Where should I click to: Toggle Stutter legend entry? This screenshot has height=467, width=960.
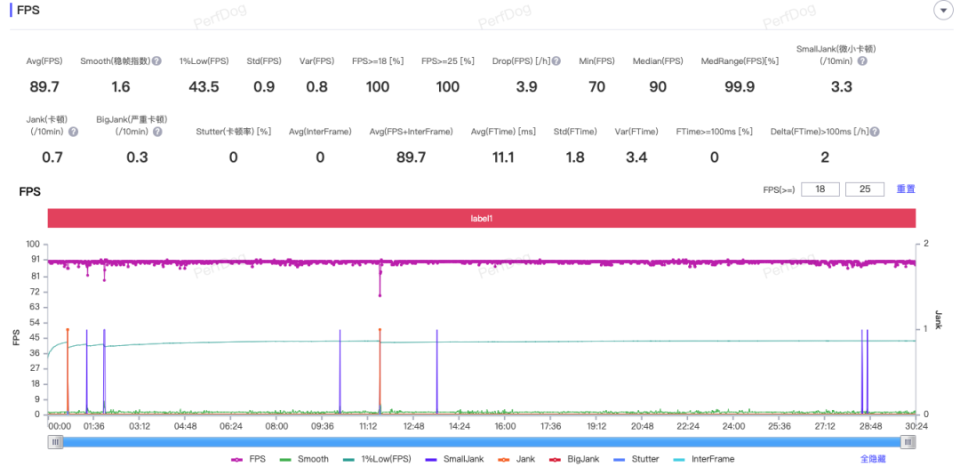point(636,458)
